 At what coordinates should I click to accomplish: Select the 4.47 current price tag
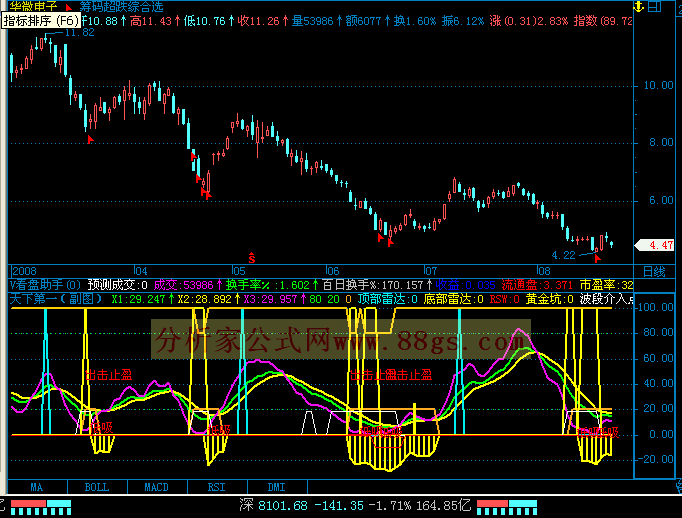pos(655,245)
